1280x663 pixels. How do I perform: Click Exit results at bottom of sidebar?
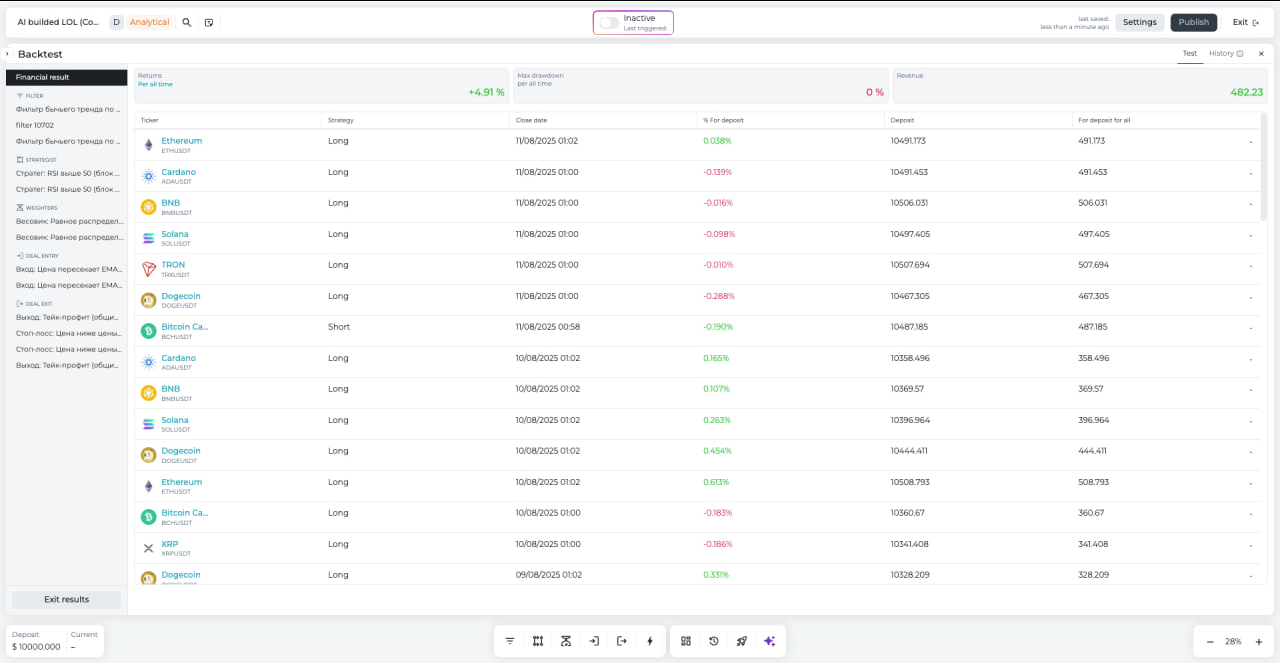coord(65,599)
